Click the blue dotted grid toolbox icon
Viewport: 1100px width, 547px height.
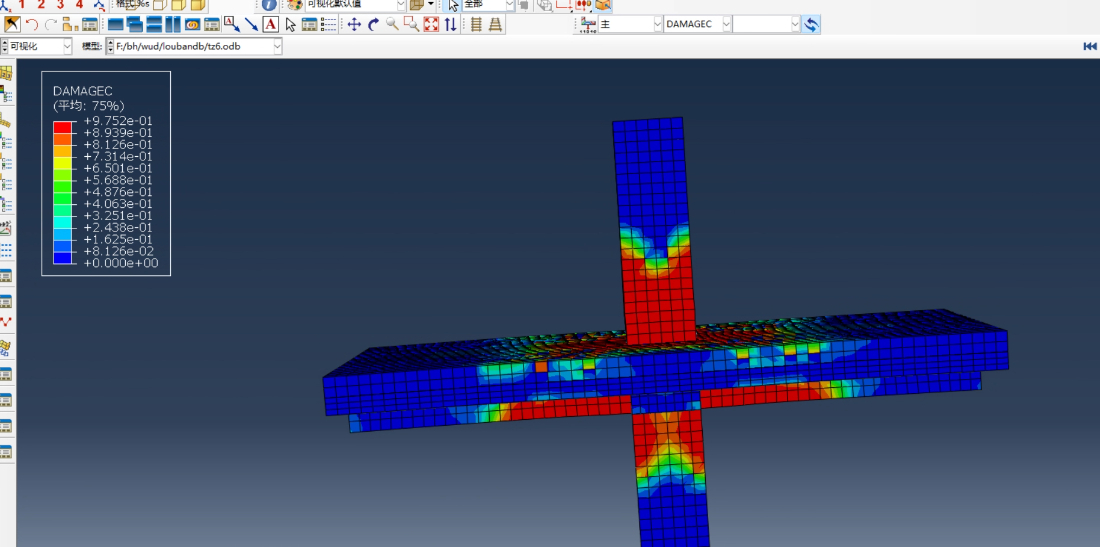click(6, 250)
